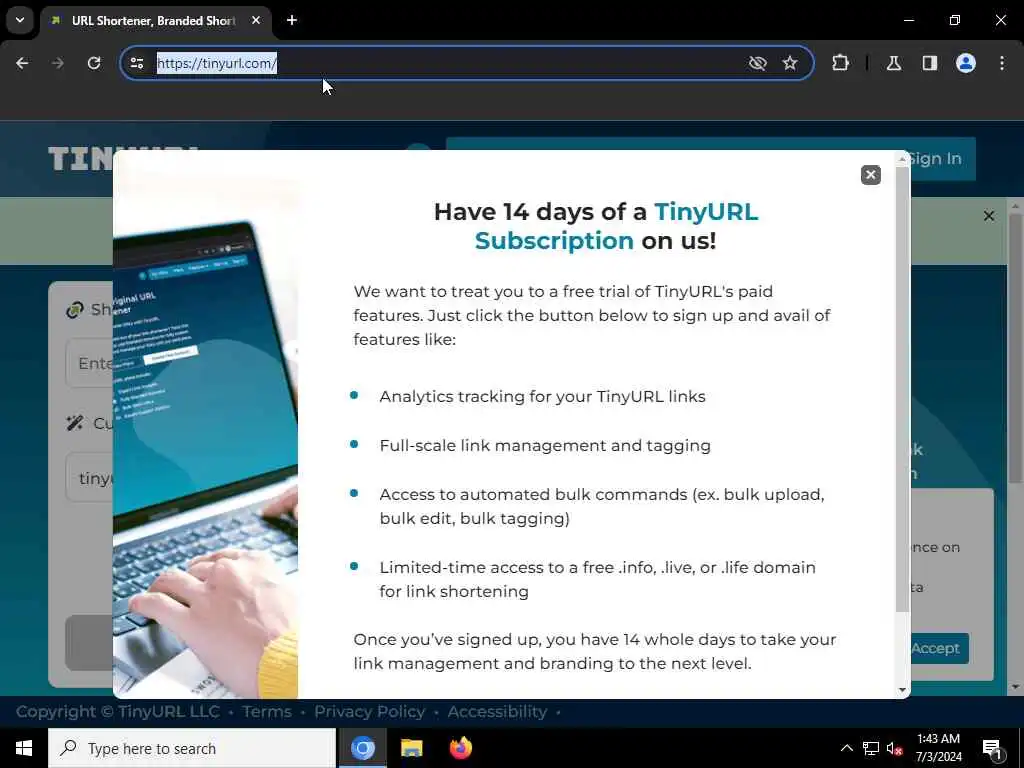Screen dimensions: 1024x768
Task: Bookmark this page with the star icon
Action: tap(790, 63)
